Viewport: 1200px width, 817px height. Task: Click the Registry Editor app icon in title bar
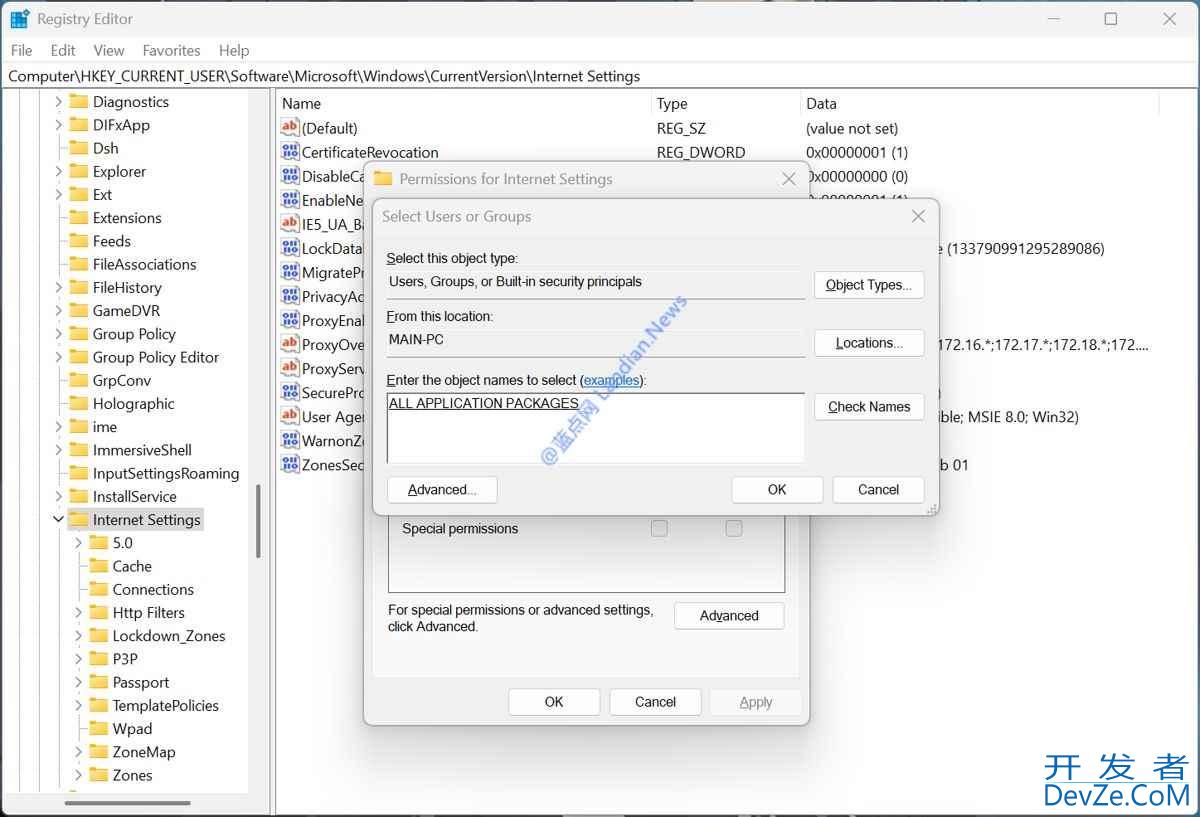(x=20, y=19)
